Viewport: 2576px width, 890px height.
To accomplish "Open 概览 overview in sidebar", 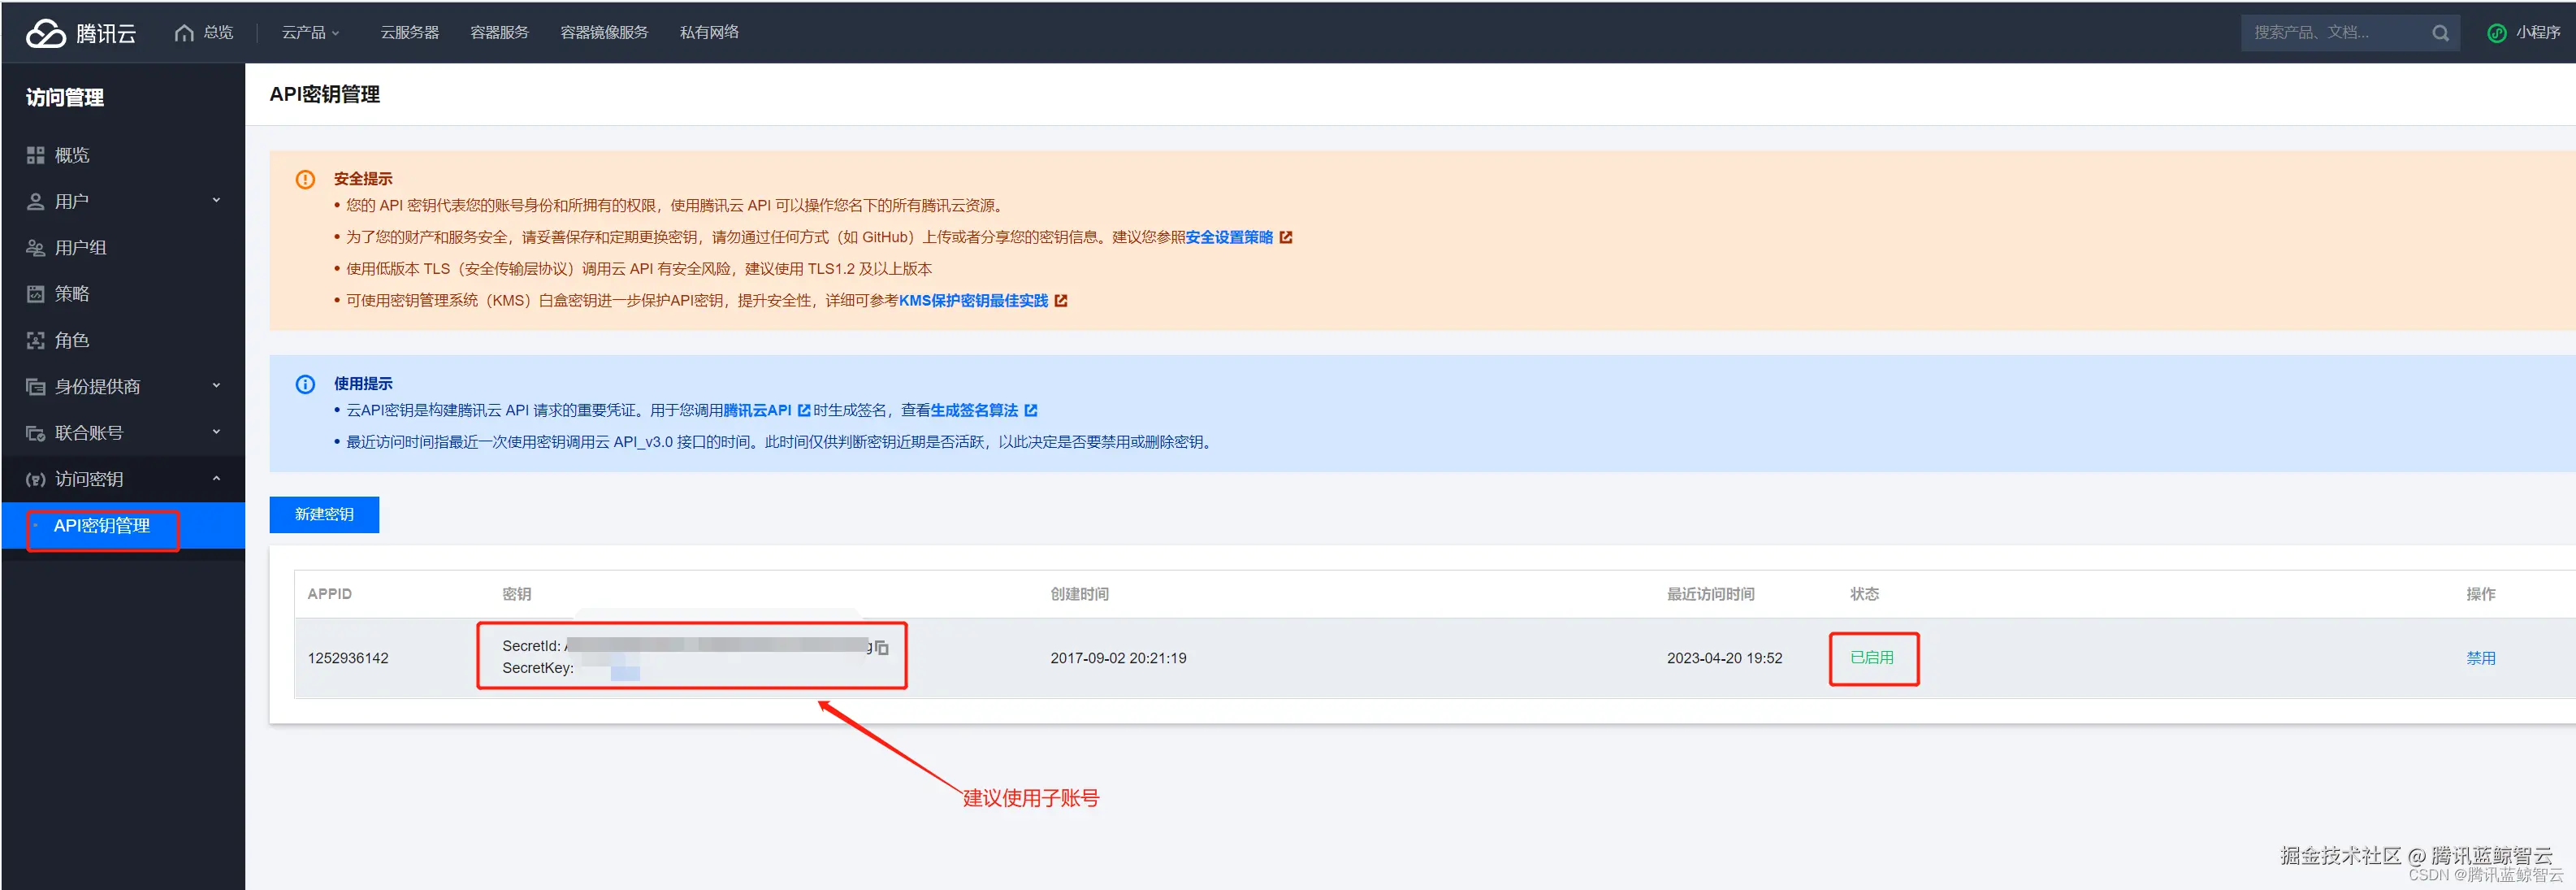I will (x=72, y=155).
